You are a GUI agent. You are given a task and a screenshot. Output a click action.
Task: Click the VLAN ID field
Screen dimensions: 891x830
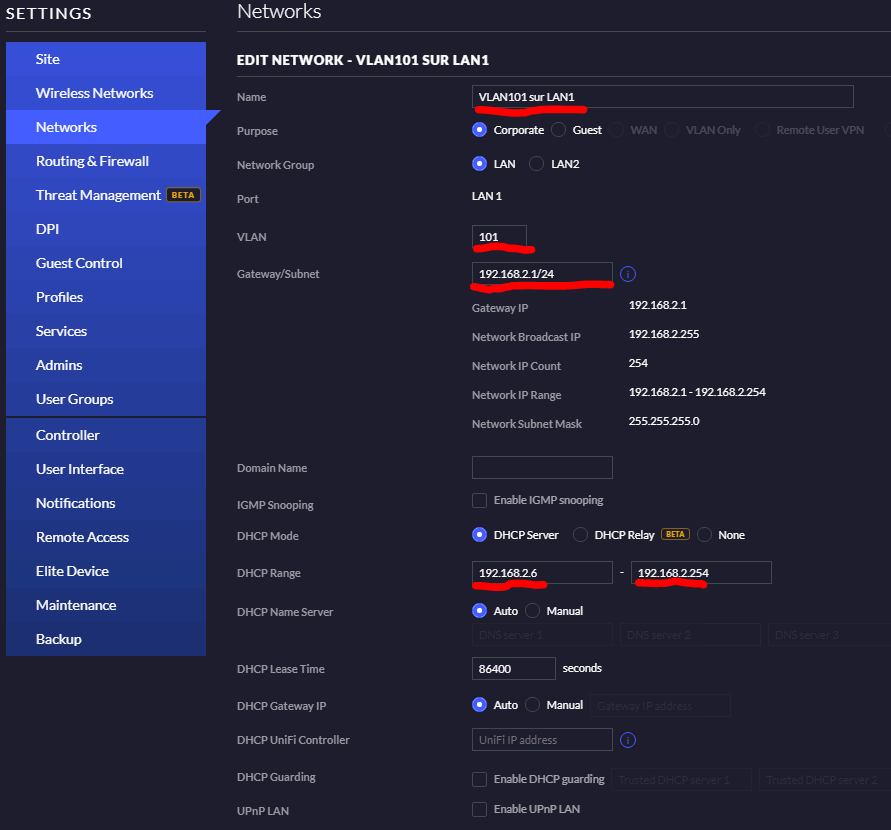[x=498, y=237]
